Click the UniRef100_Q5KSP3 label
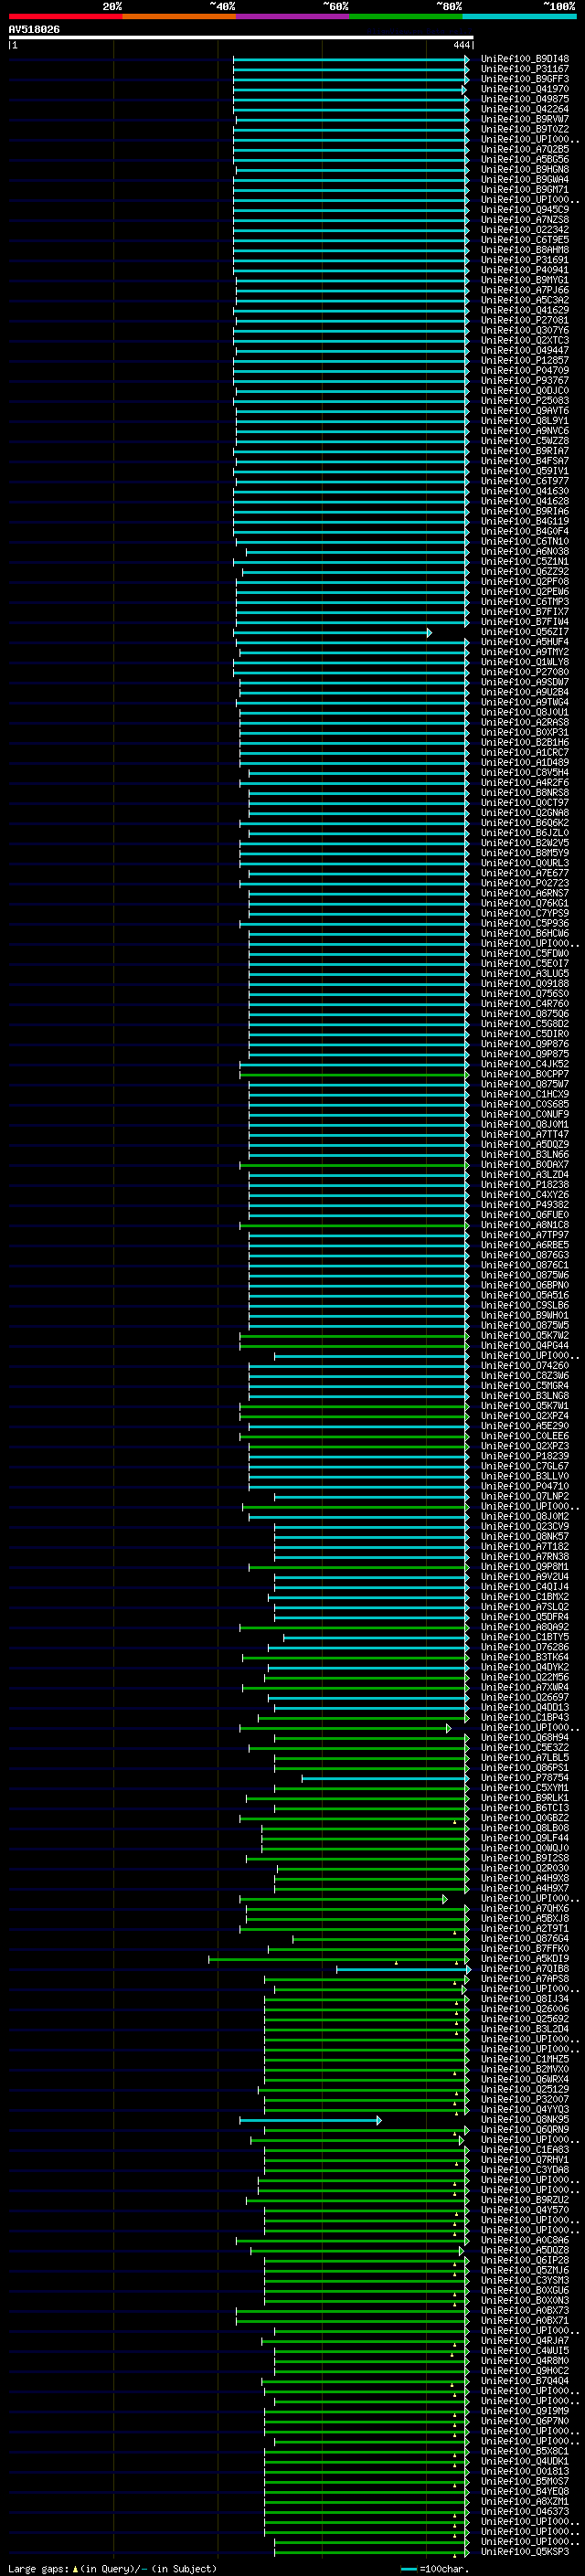 tap(525, 2552)
